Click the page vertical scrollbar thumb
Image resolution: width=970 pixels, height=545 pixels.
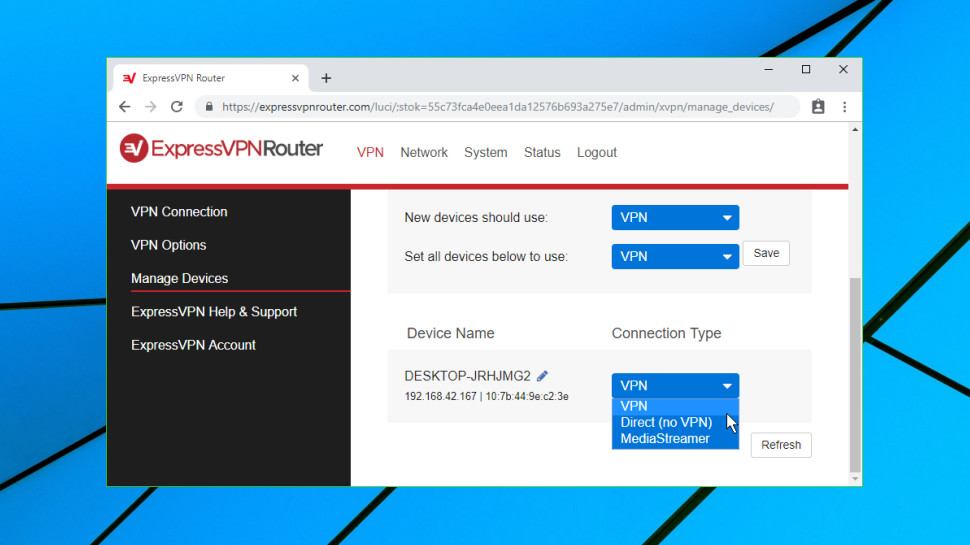pos(855,375)
